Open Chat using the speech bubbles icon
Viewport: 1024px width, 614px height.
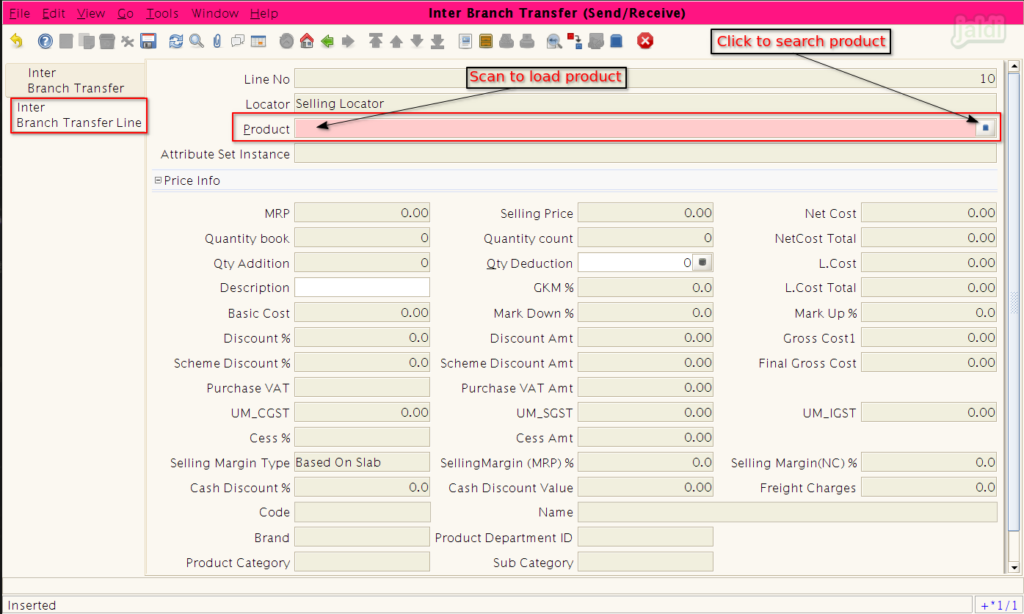pyautogui.click(x=238, y=41)
